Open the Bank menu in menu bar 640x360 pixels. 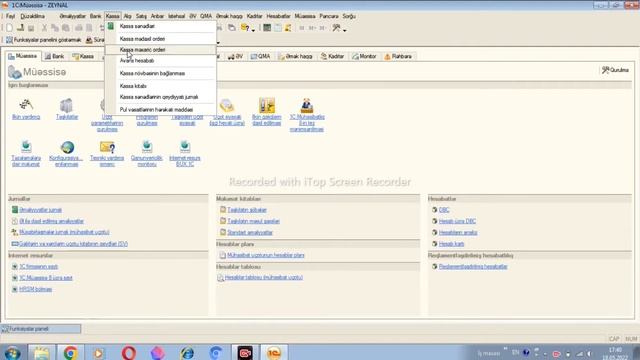(x=96, y=16)
